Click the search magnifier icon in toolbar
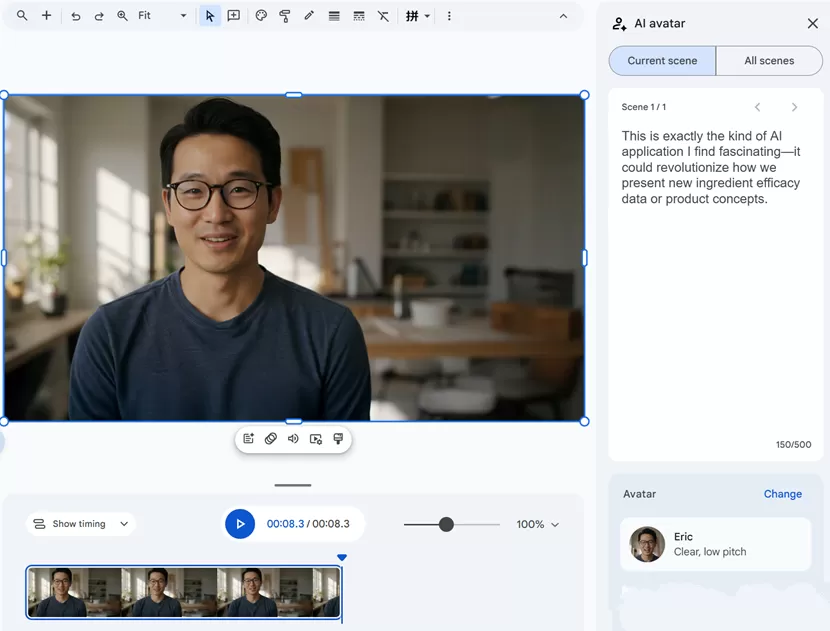830x631 pixels. (x=22, y=15)
